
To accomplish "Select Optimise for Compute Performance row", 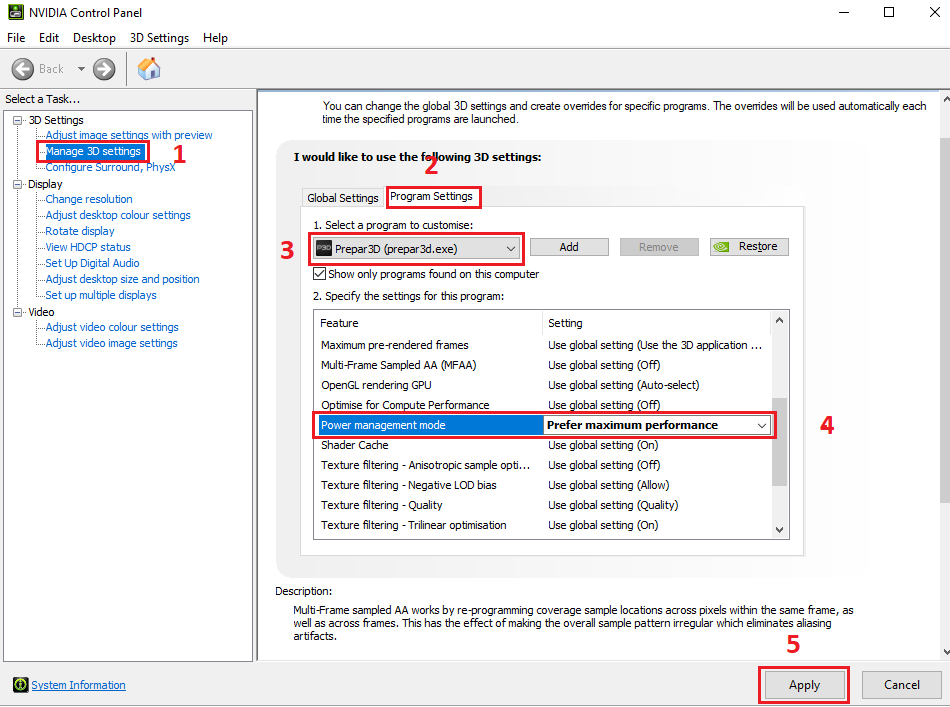I will [543, 405].
